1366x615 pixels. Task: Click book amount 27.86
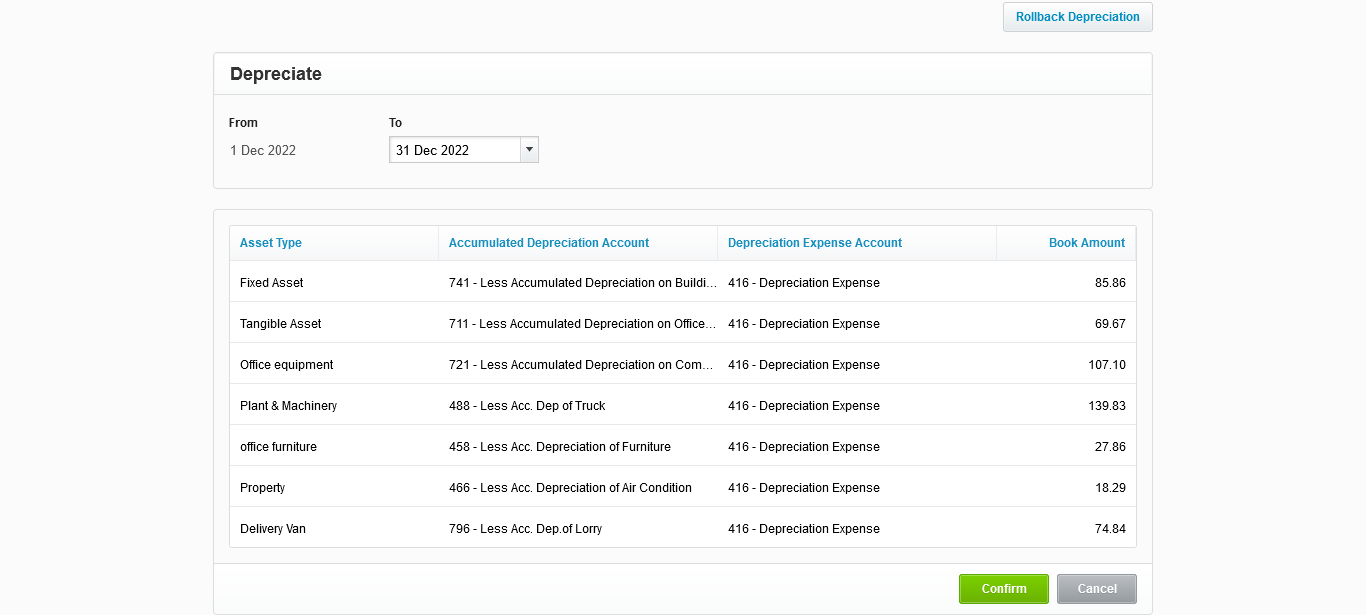(x=1110, y=447)
